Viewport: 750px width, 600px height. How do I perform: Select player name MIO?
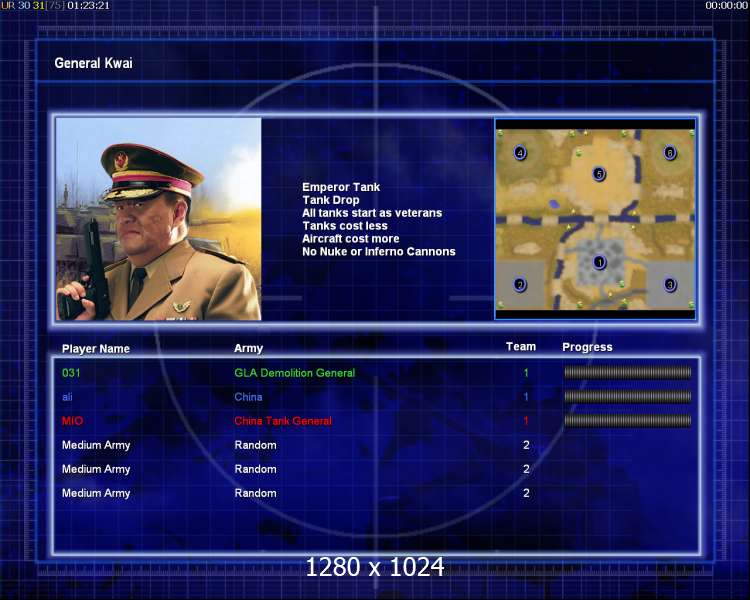tap(72, 421)
